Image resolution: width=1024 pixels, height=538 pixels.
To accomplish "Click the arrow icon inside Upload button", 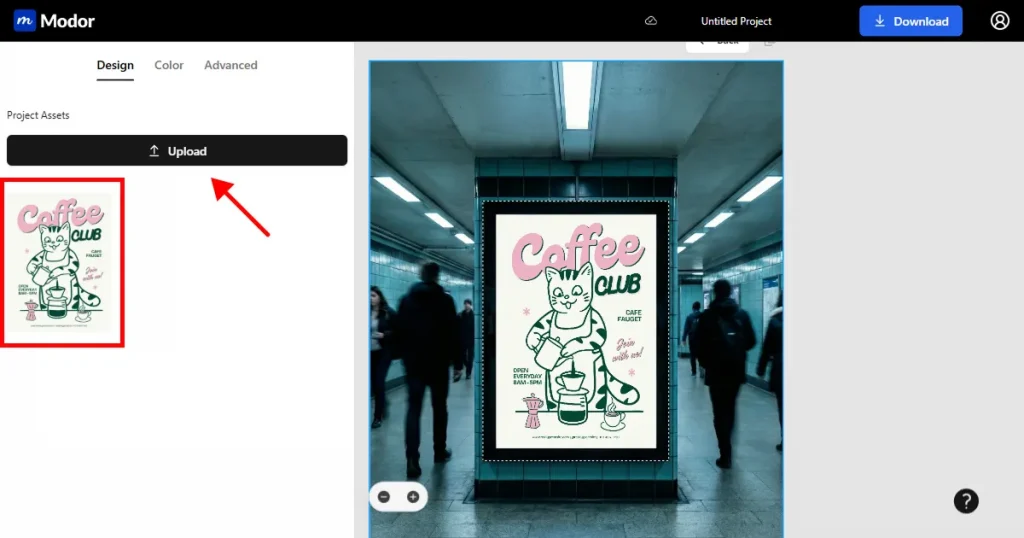I will (154, 151).
